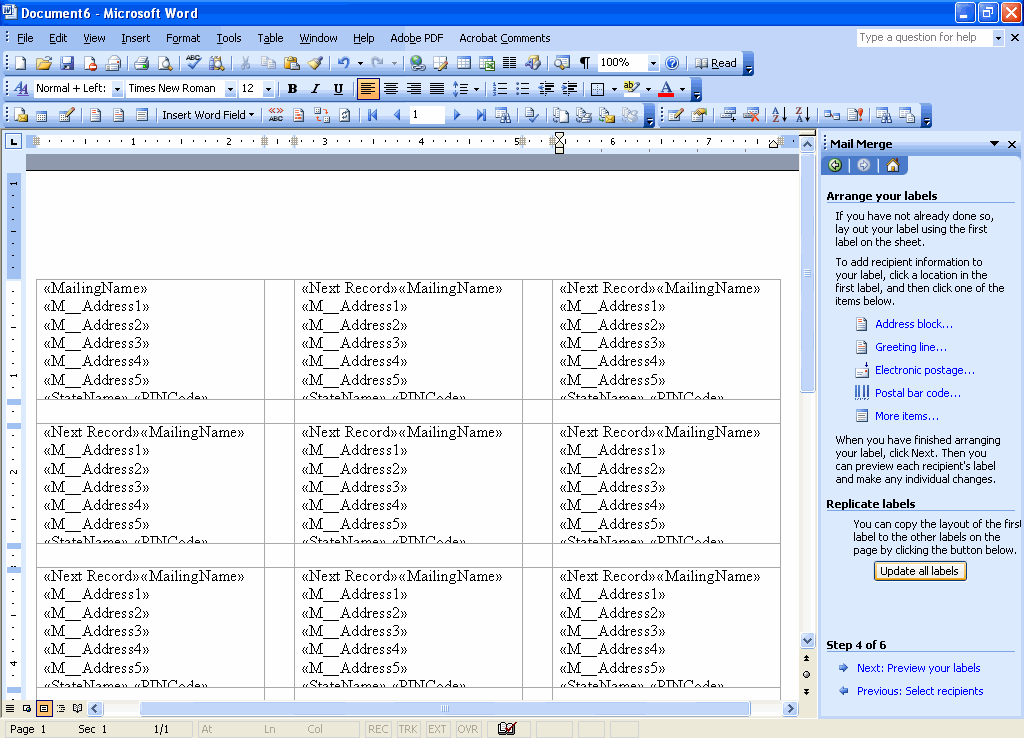Viewport: 1024px width, 738px height.
Task: Open the Tools menu
Action: pos(229,38)
